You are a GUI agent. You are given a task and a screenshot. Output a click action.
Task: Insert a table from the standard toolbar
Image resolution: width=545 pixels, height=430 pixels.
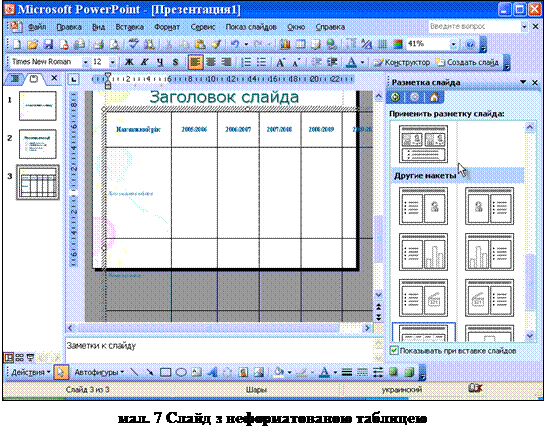click(x=300, y=44)
